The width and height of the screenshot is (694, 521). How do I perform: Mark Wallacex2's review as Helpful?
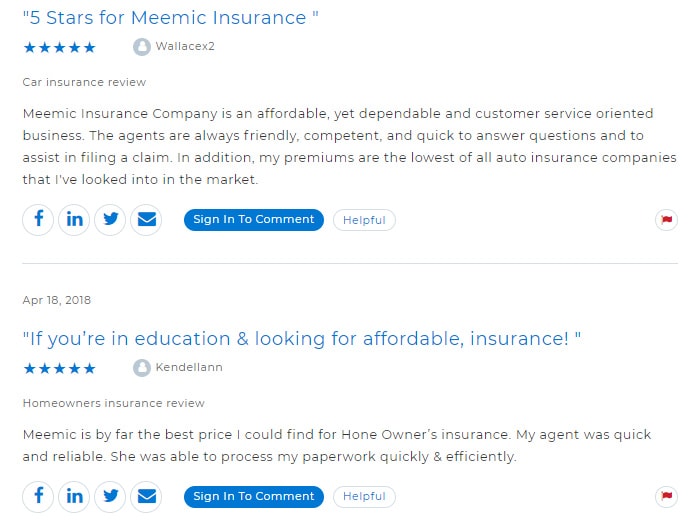364,220
